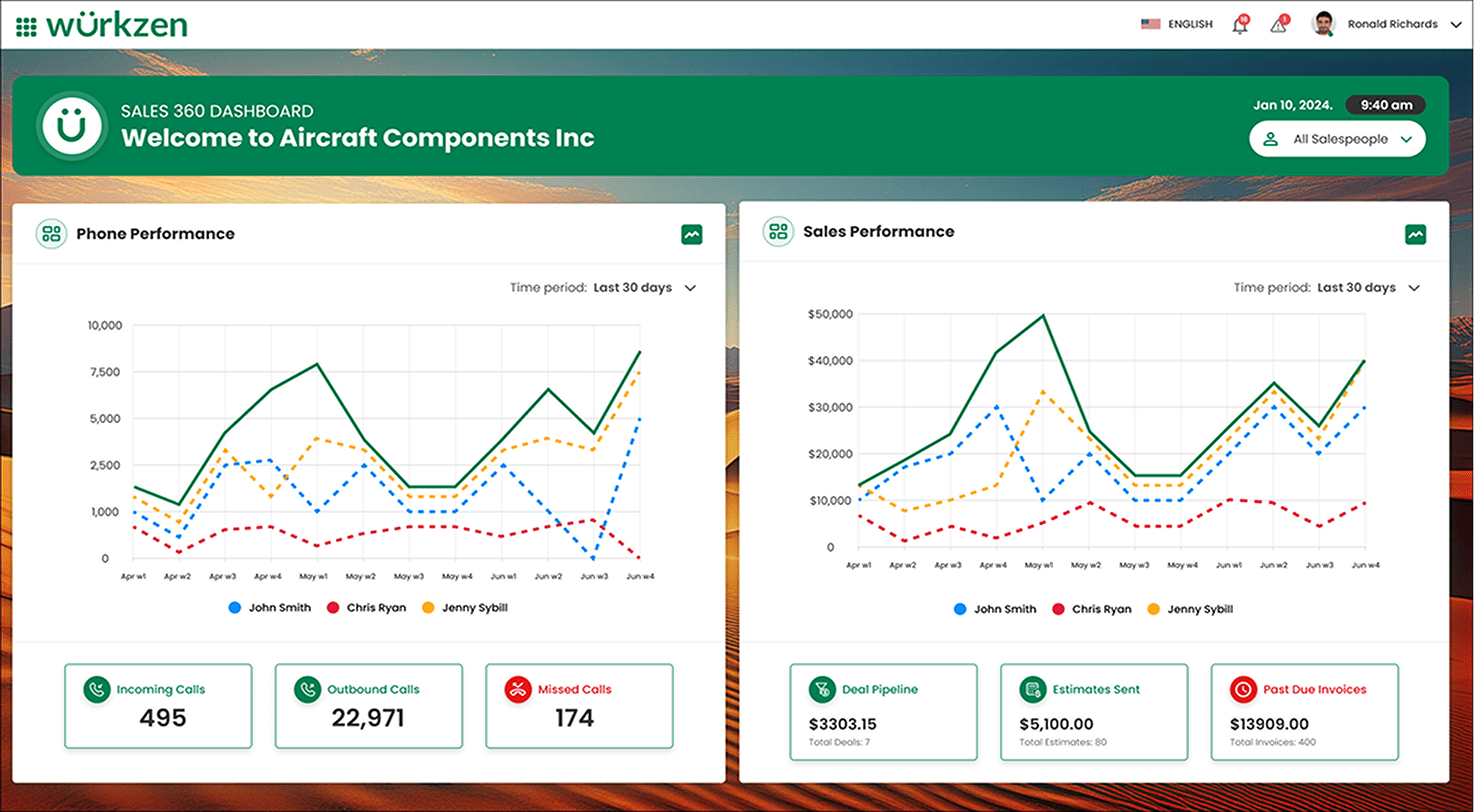The height and width of the screenshot is (812, 1474).
Task: Click the Missed Calls red phone icon
Action: (x=517, y=689)
